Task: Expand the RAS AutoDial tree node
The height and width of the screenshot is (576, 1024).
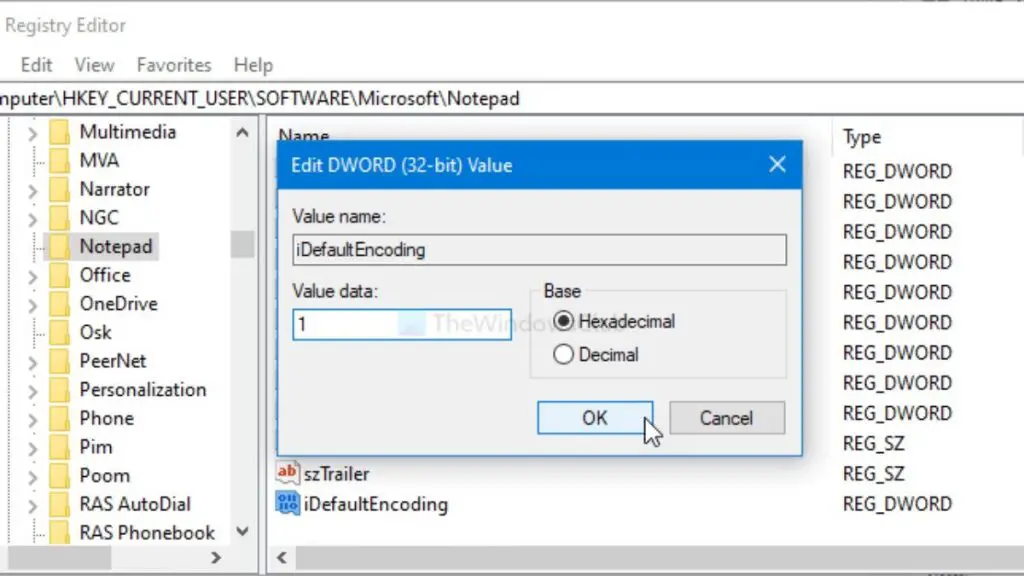Action: click(33, 506)
